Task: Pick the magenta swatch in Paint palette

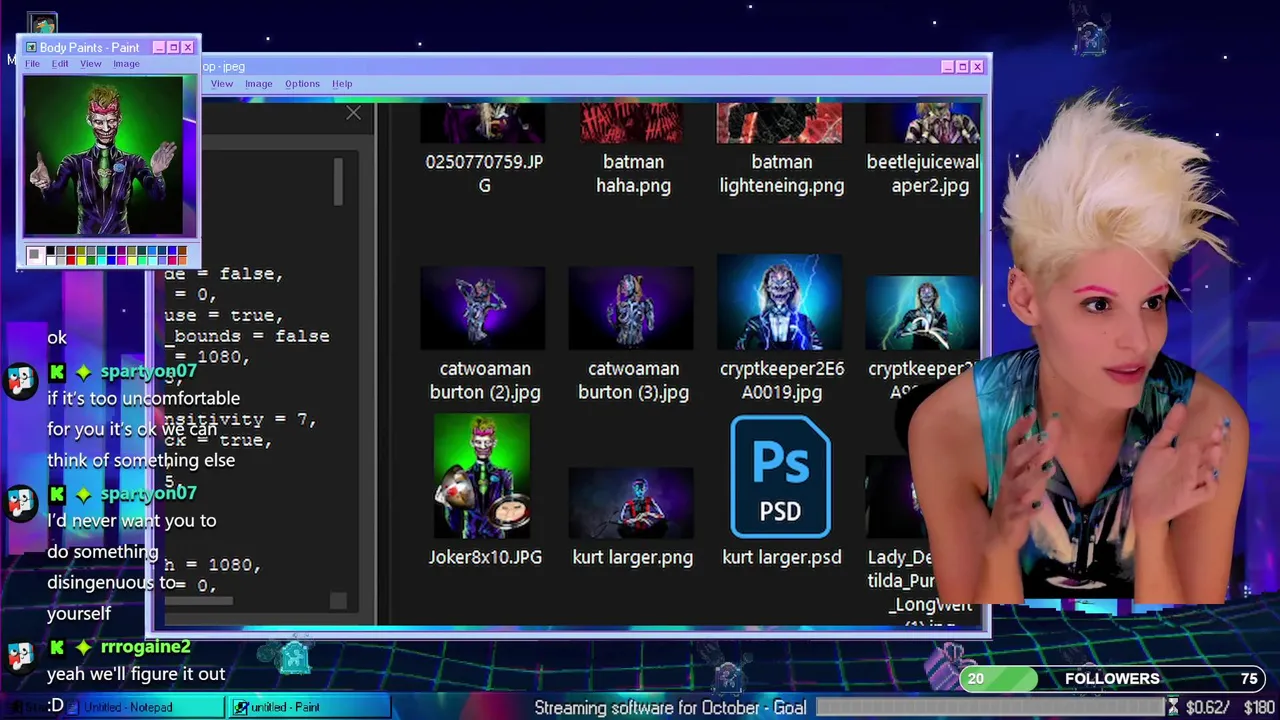Action: pos(122,260)
